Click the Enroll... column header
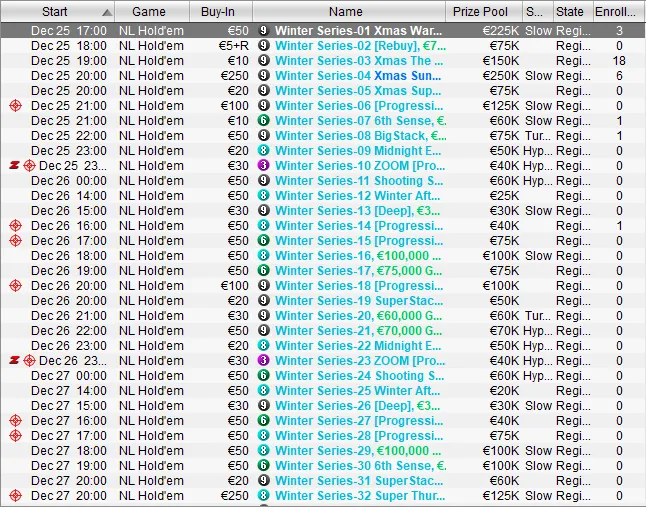646x507 pixels. tap(619, 12)
